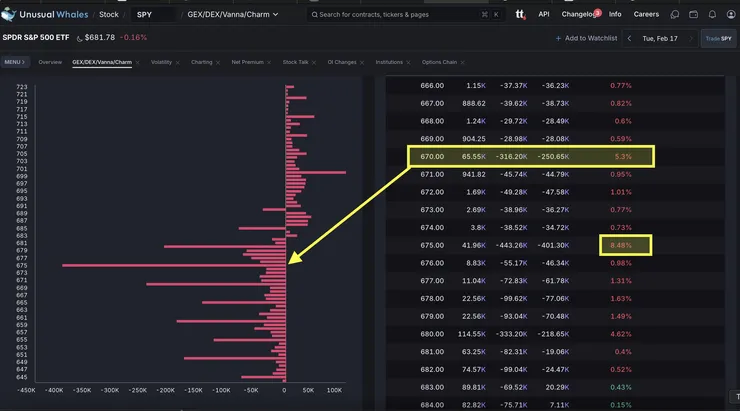Click the 5.3% value in row 670

click(x=623, y=157)
